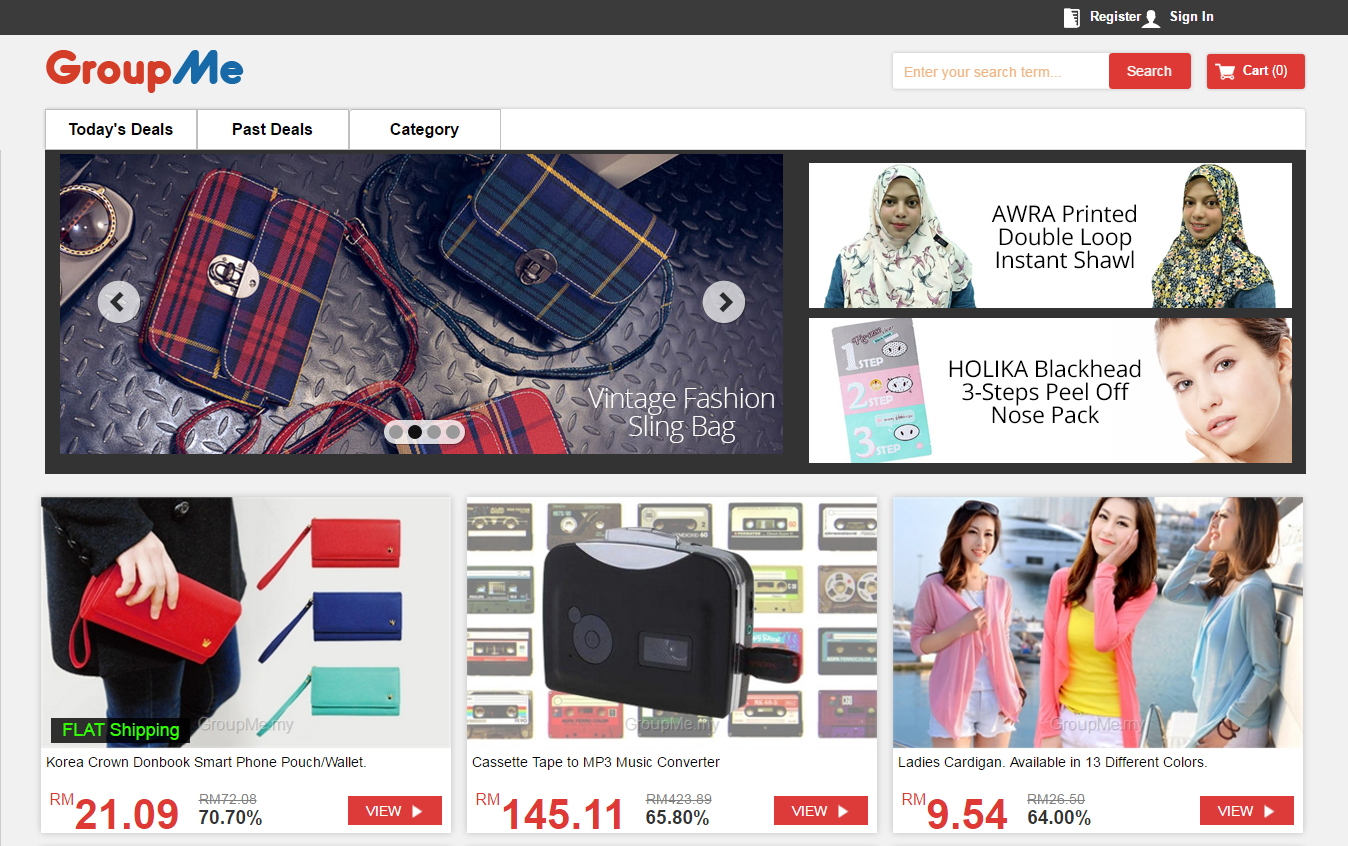Select the first carousel dot

click(x=396, y=432)
